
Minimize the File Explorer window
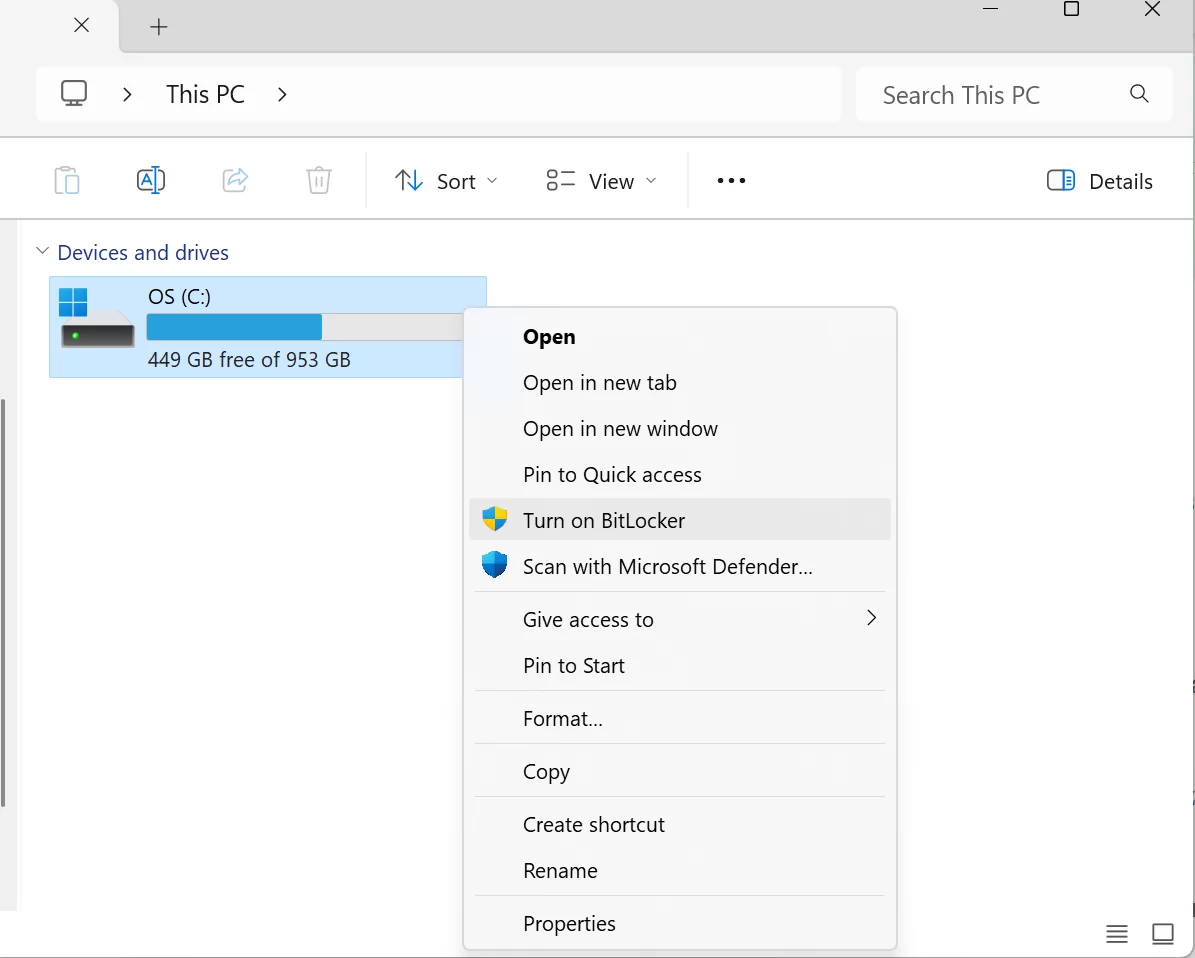click(x=990, y=8)
